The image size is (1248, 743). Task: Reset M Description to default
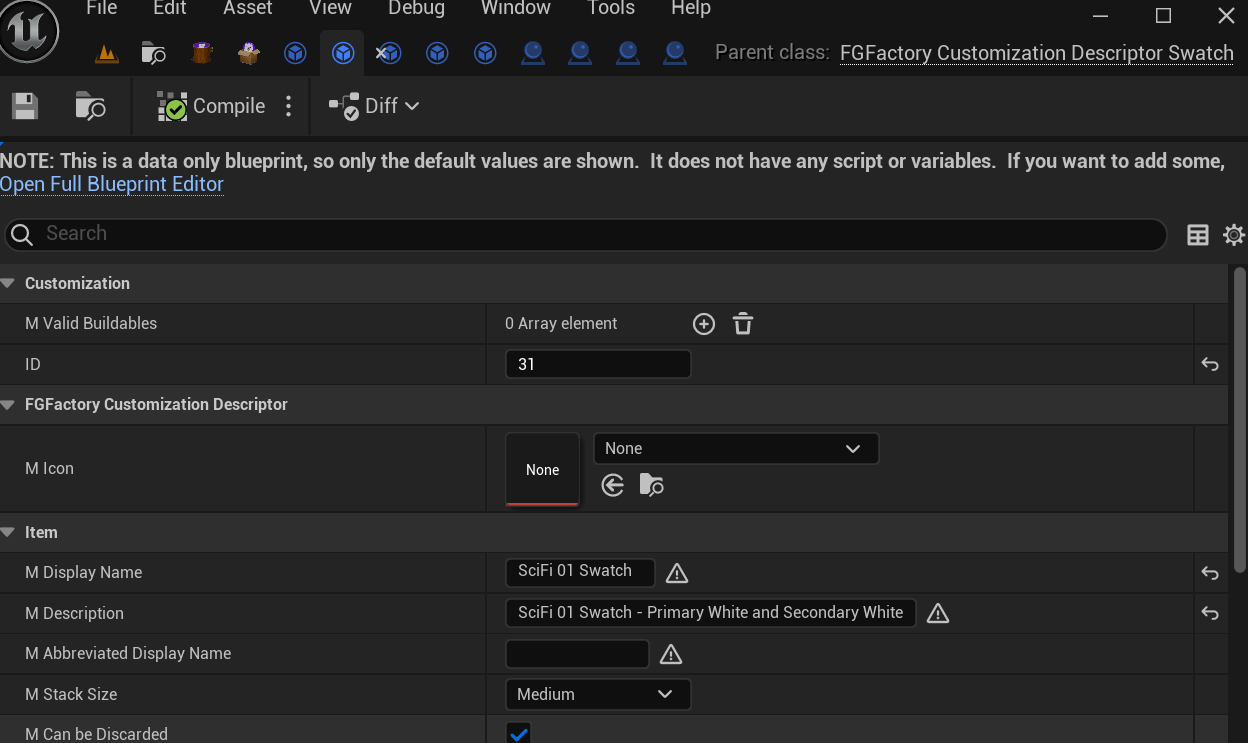pyautogui.click(x=1210, y=614)
